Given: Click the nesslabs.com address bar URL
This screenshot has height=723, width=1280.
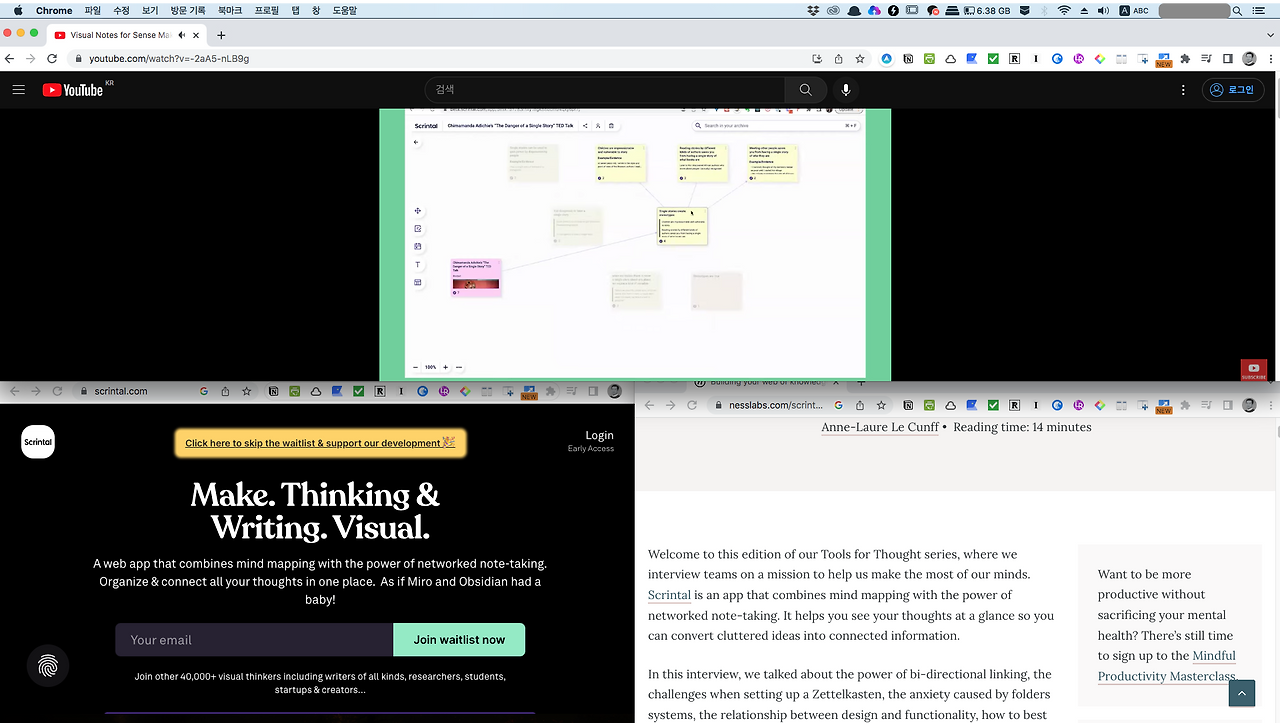Looking at the screenshot, I should pyautogui.click(x=775, y=405).
